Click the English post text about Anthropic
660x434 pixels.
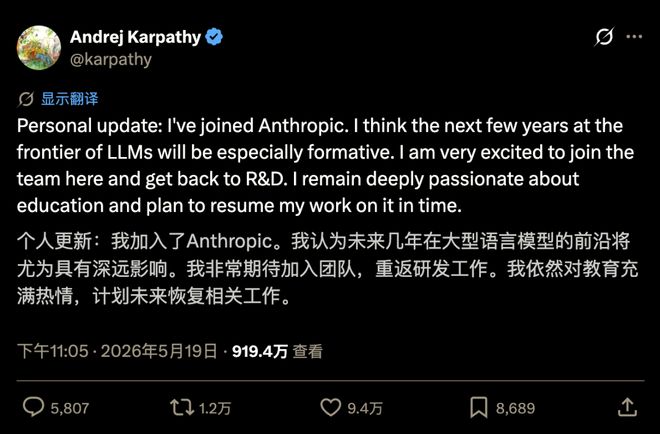tap(325, 166)
